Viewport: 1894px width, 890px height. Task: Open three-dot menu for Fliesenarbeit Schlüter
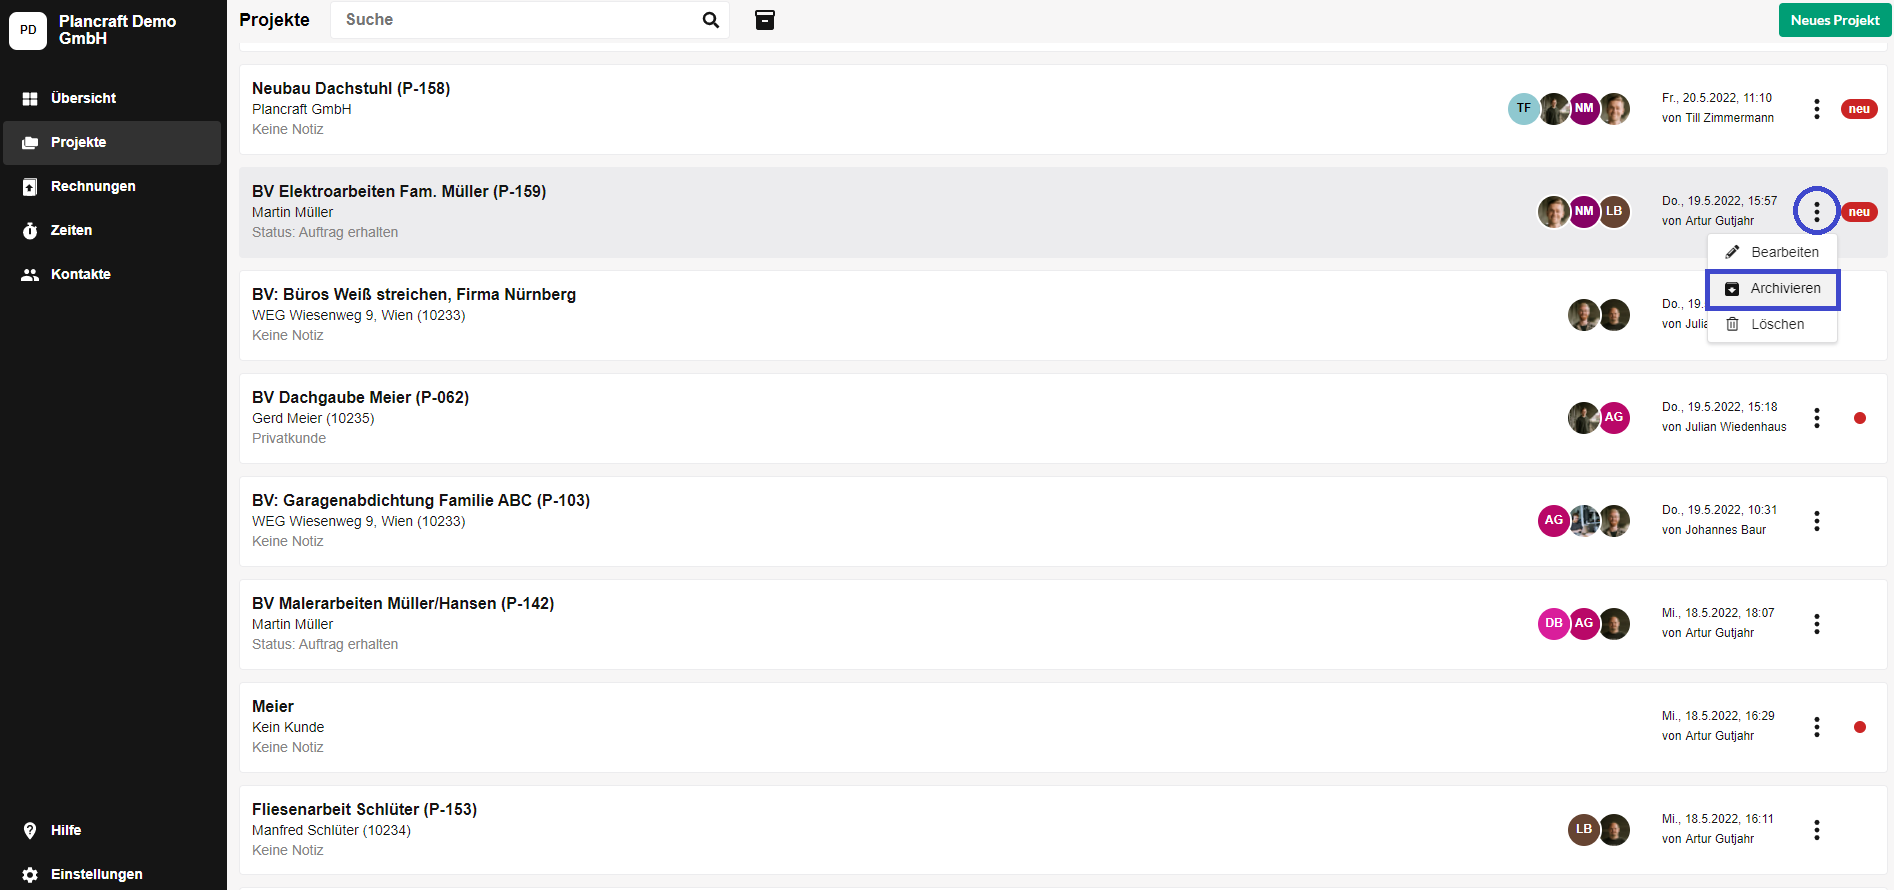1817,830
